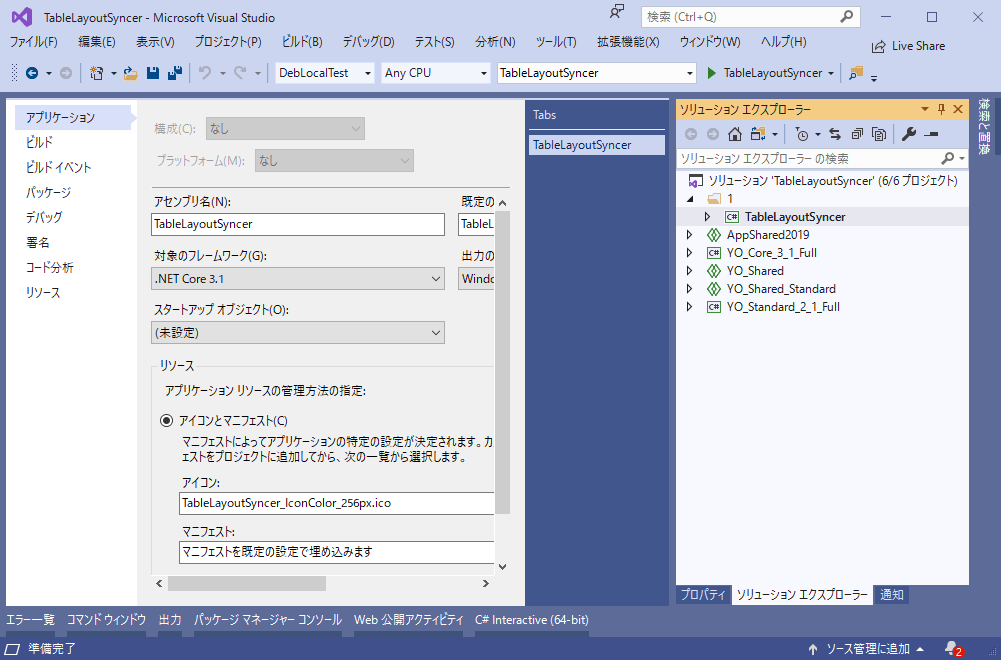Start debugging with the green play icon
Viewport: 1001px width, 660px height.
click(711, 73)
